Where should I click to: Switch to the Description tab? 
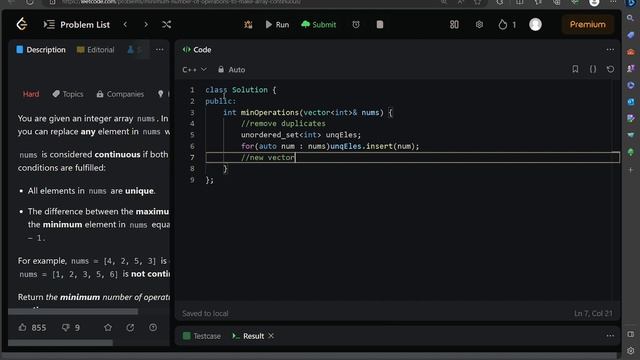coord(41,50)
